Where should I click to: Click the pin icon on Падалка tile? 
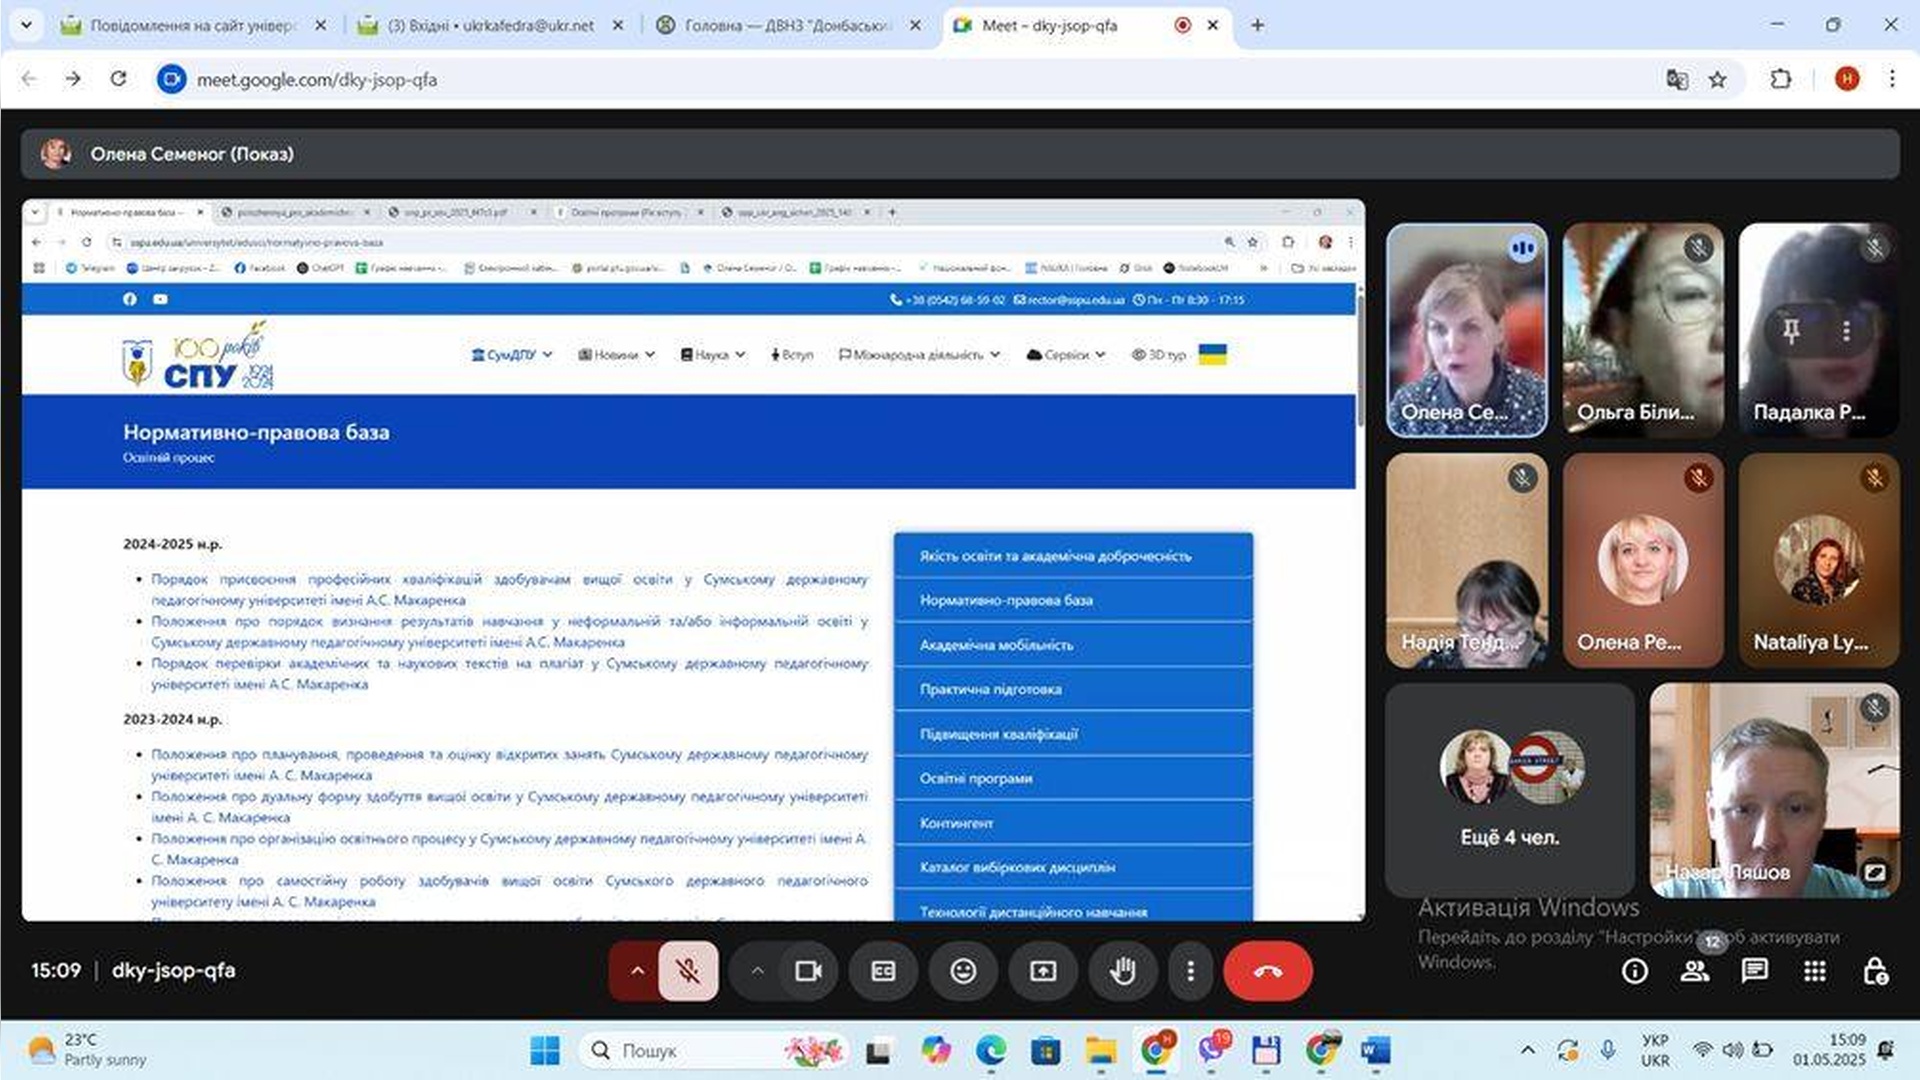[x=1791, y=330]
